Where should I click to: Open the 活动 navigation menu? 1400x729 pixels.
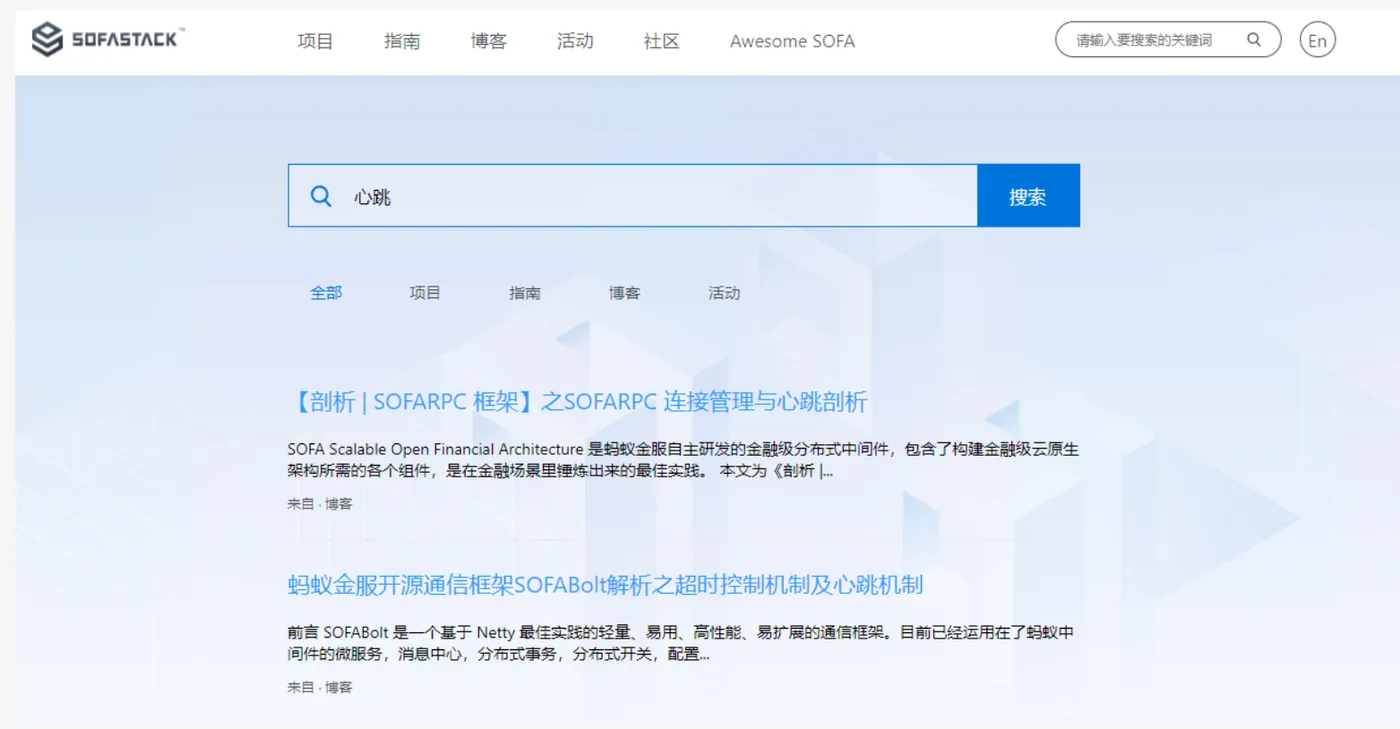tap(575, 41)
